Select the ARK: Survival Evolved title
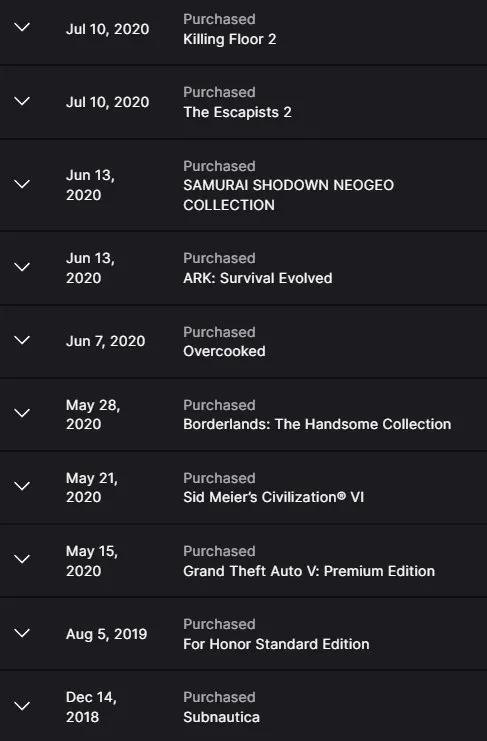 click(x=257, y=278)
